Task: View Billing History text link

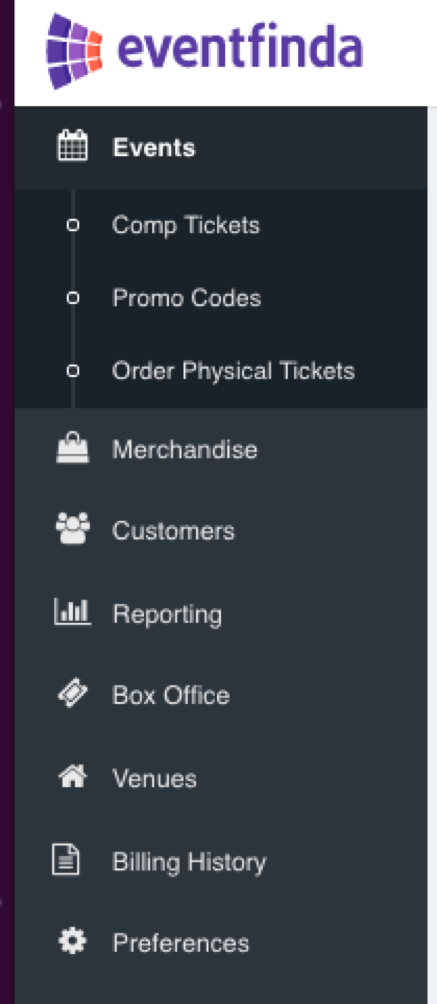Action: (x=189, y=862)
